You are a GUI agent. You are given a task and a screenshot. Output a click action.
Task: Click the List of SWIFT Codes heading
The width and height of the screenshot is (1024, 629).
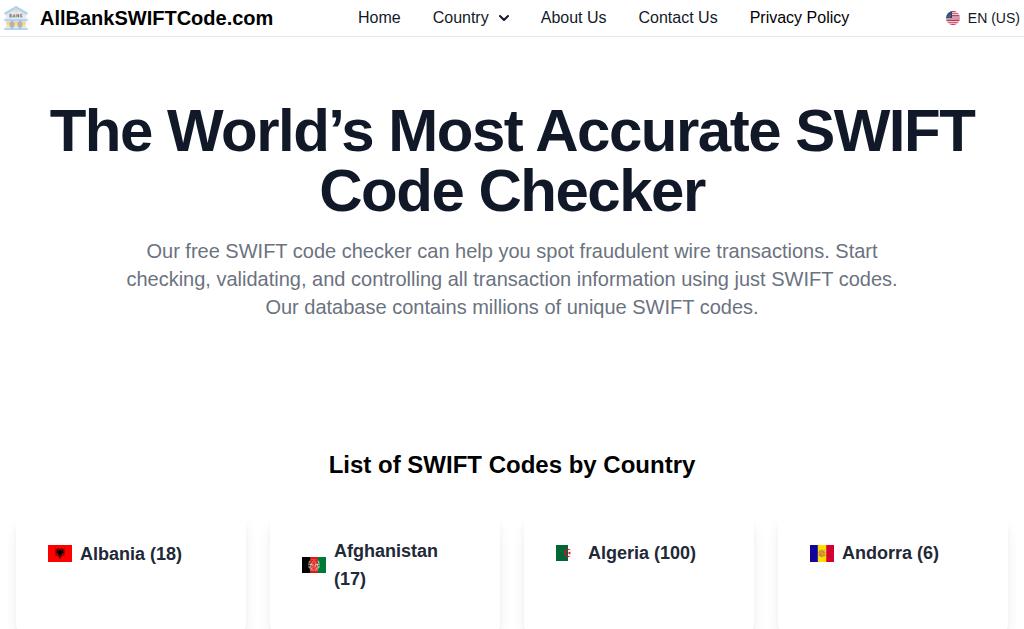(x=512, y=465)
